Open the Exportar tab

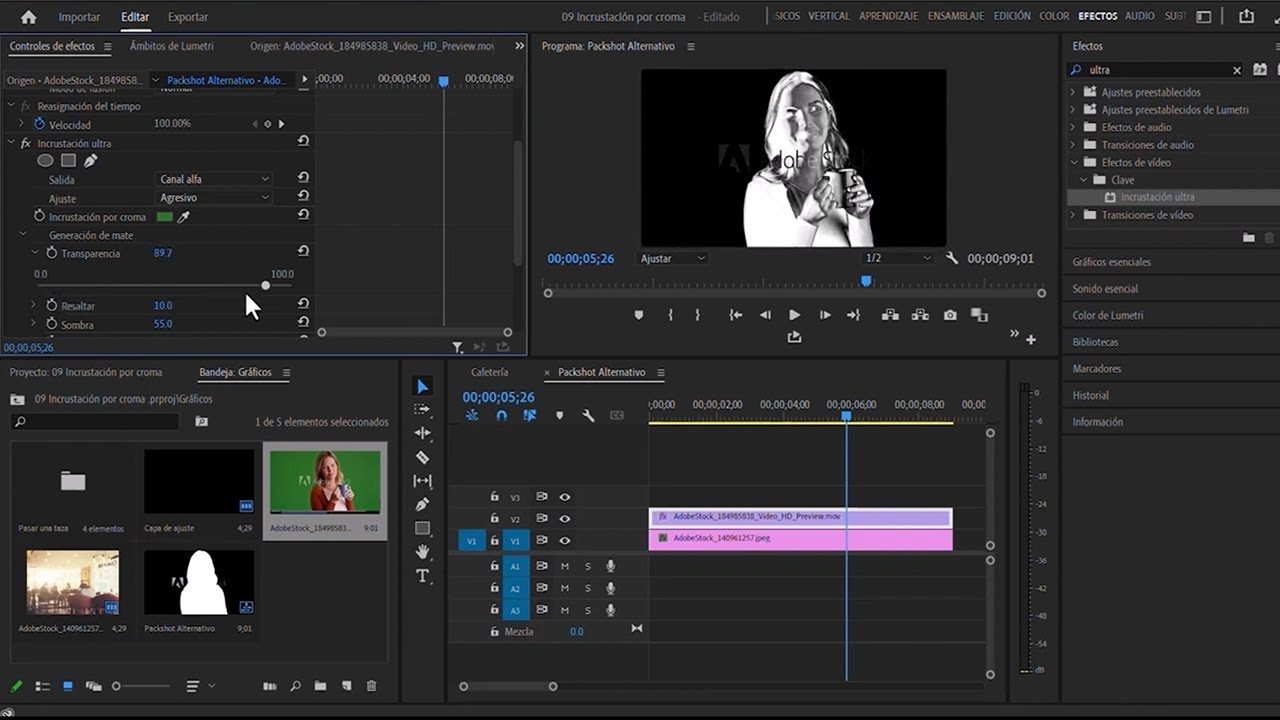tap(188, 17)
